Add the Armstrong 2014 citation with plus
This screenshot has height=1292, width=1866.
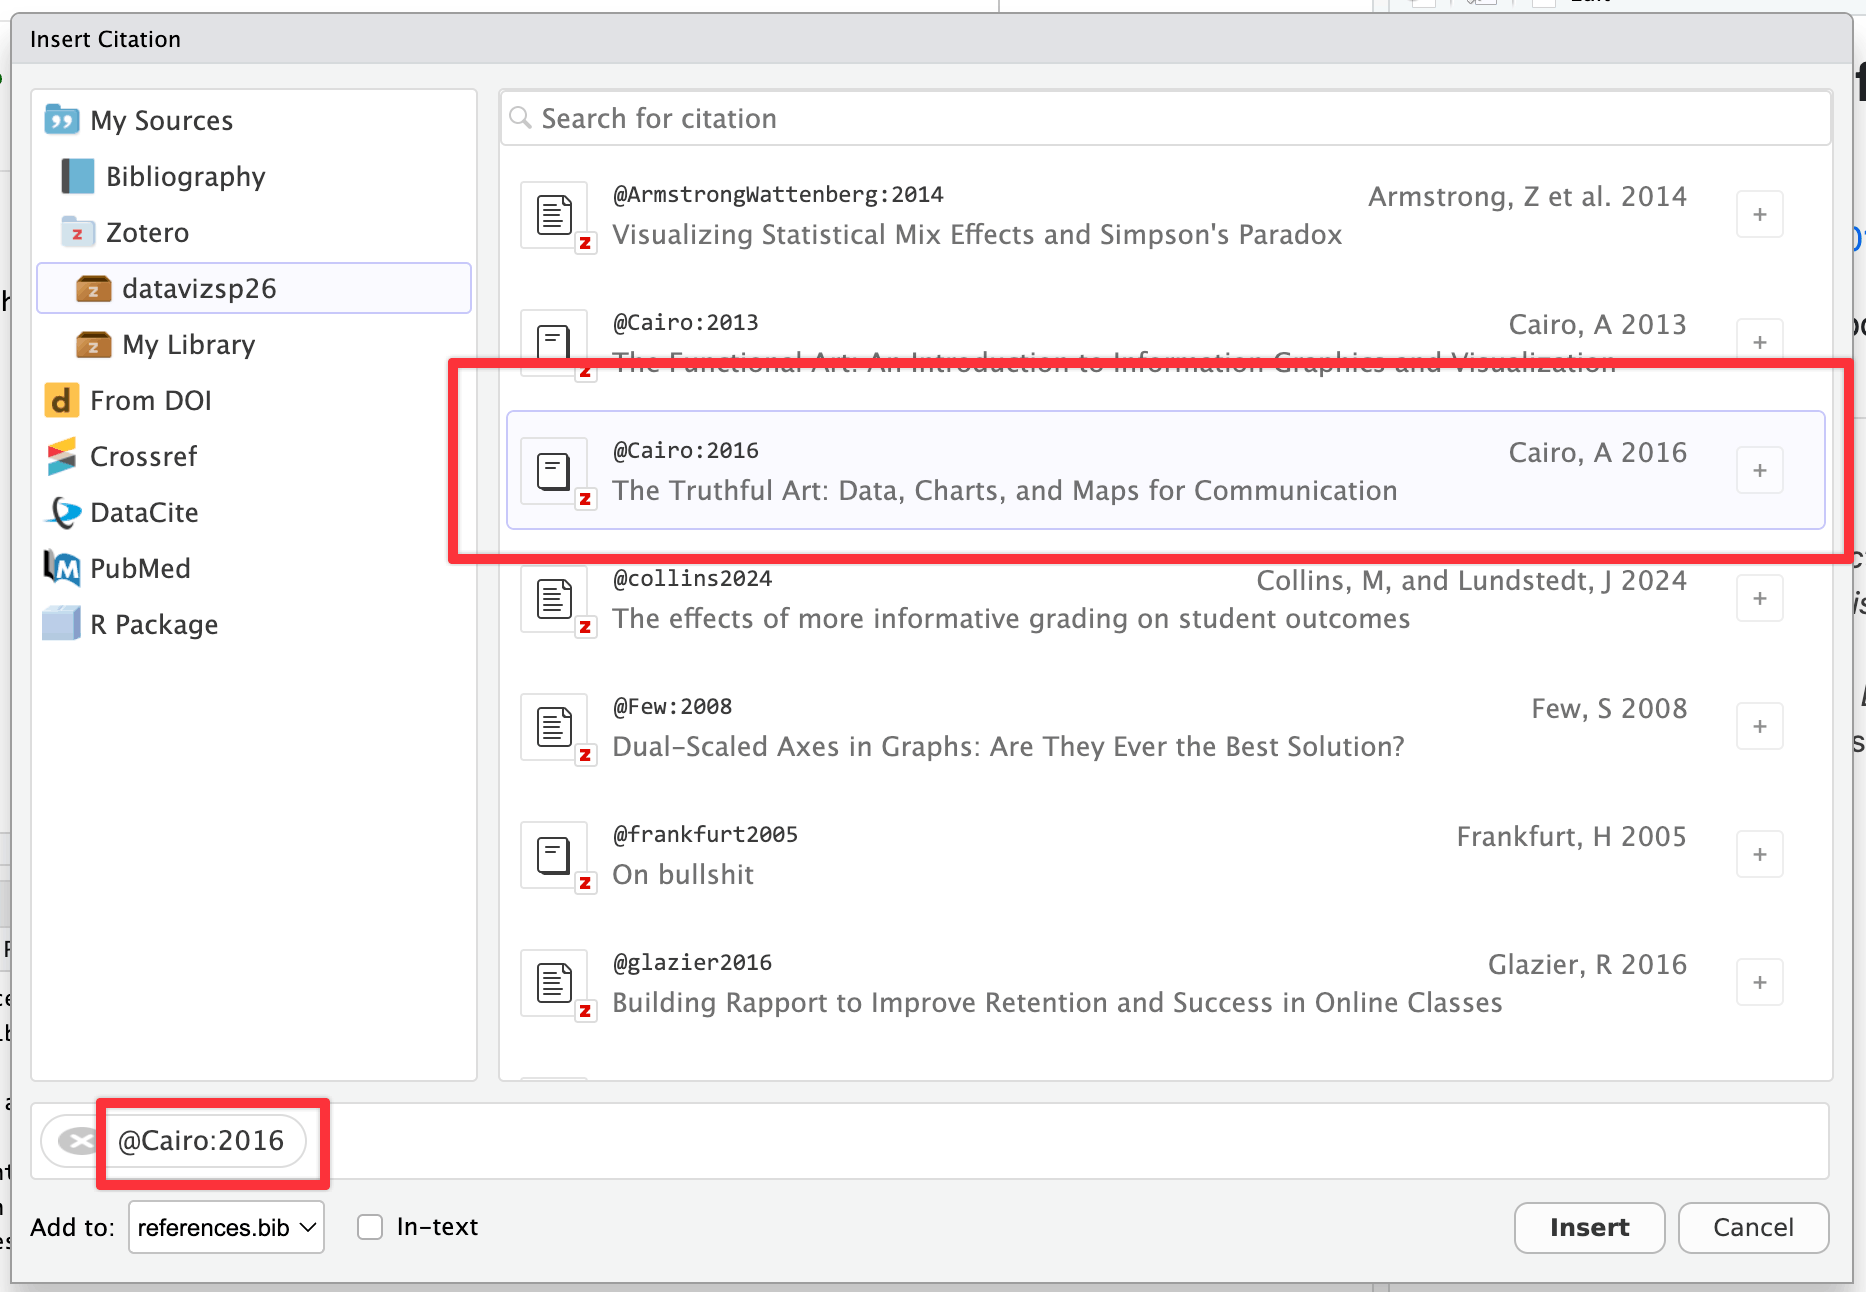click(1759, 215)
